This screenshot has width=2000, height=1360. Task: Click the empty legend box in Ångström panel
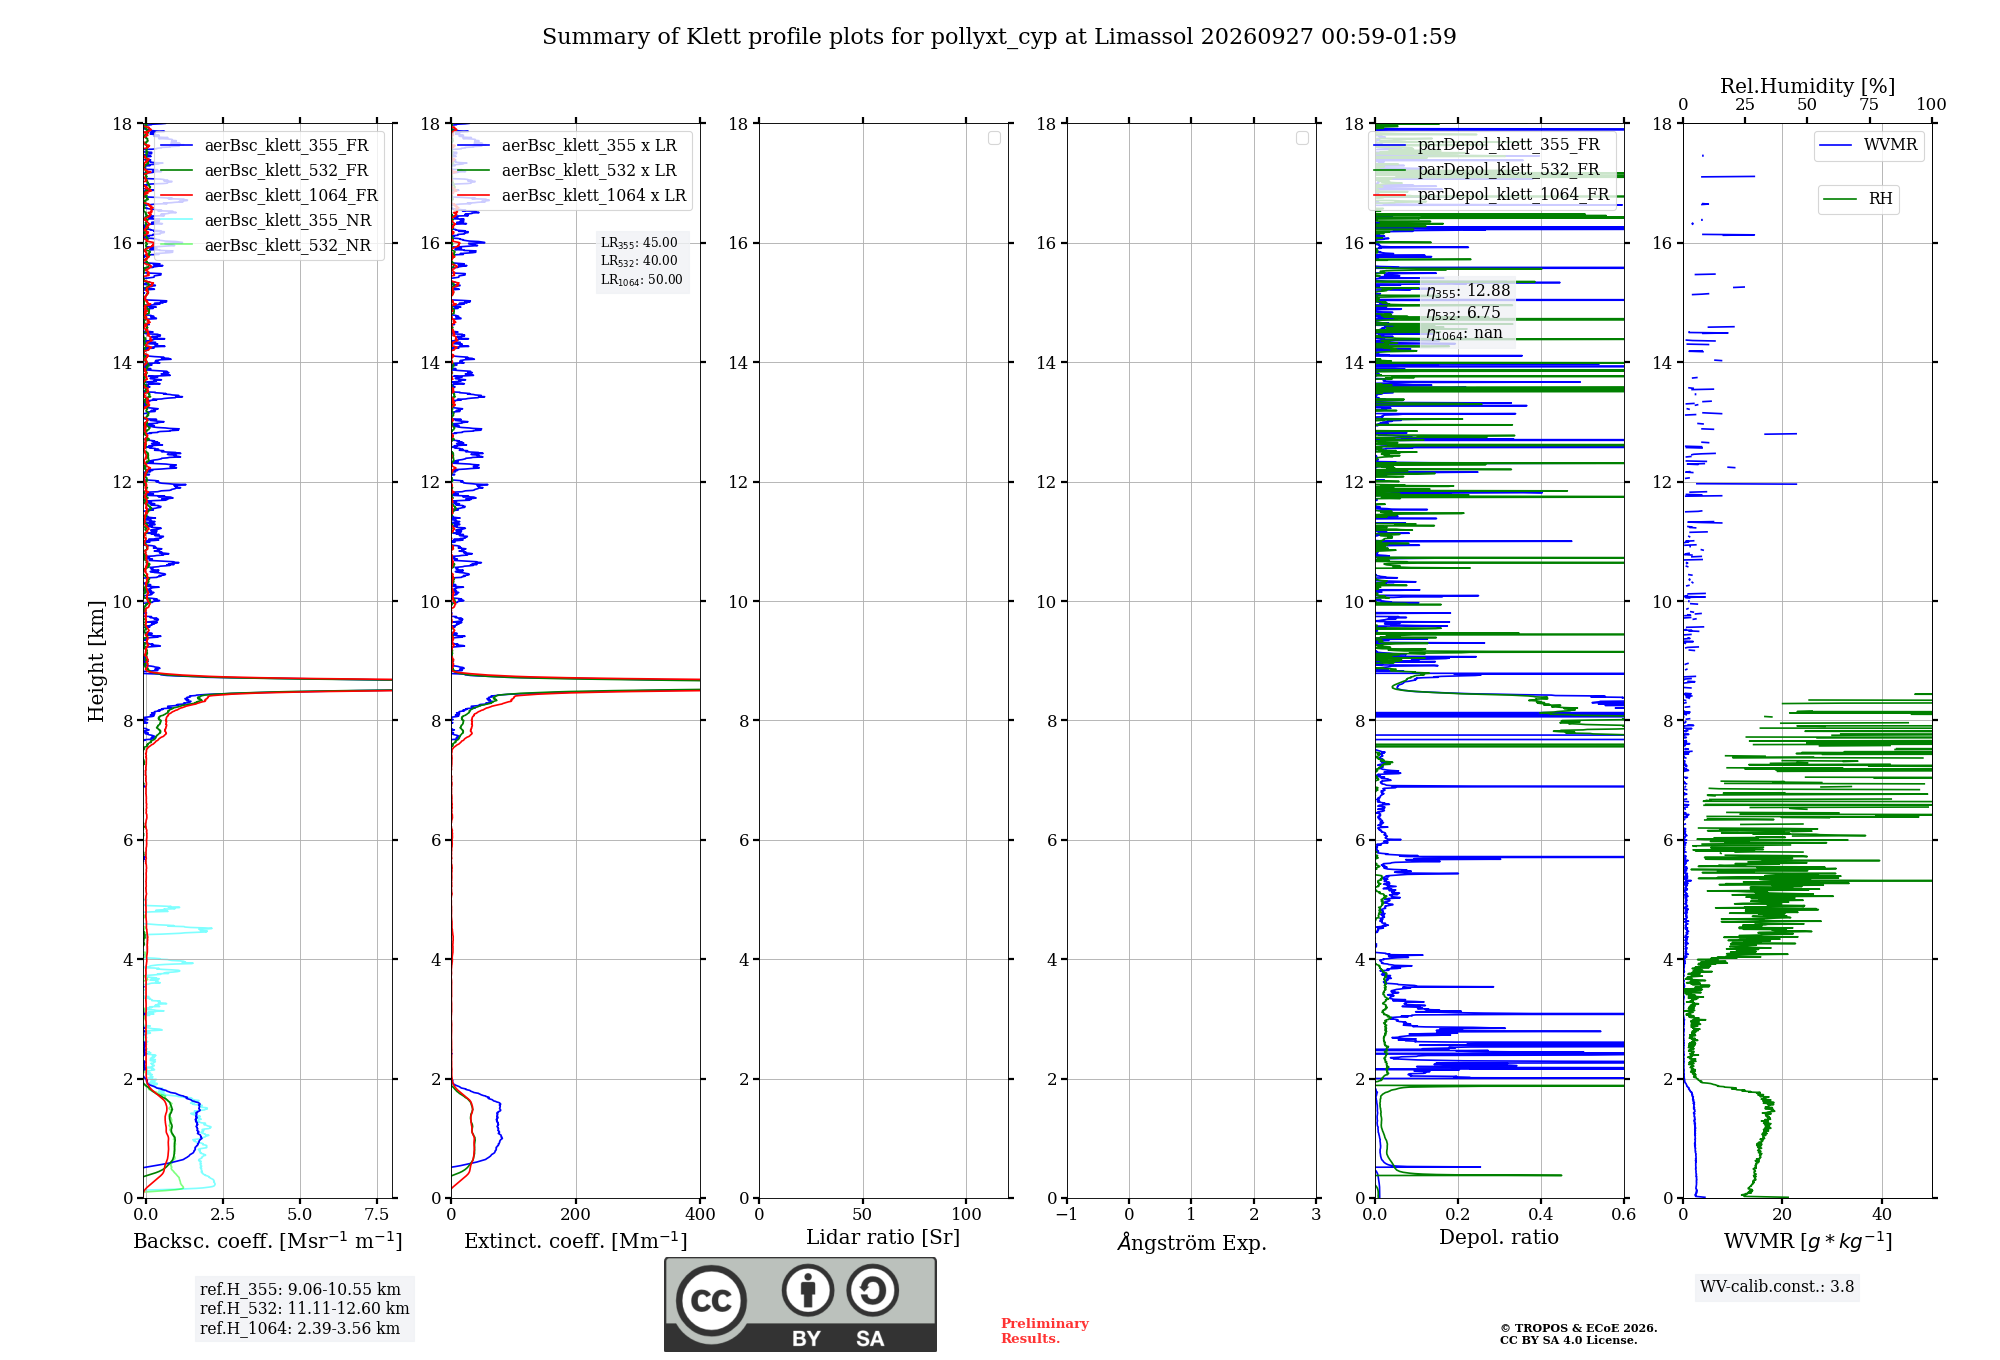(1302, 138)
